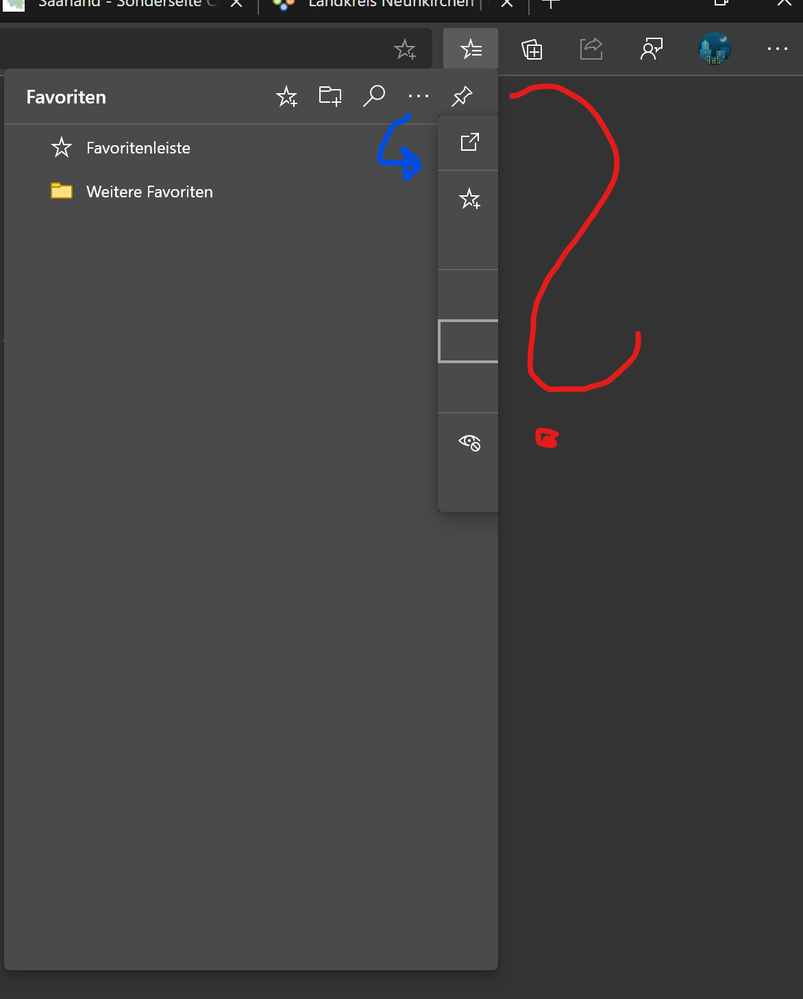803x999 pixels.
Task: Open the user profile avatar
Action: pyautogui.click(x=714, y=48)
